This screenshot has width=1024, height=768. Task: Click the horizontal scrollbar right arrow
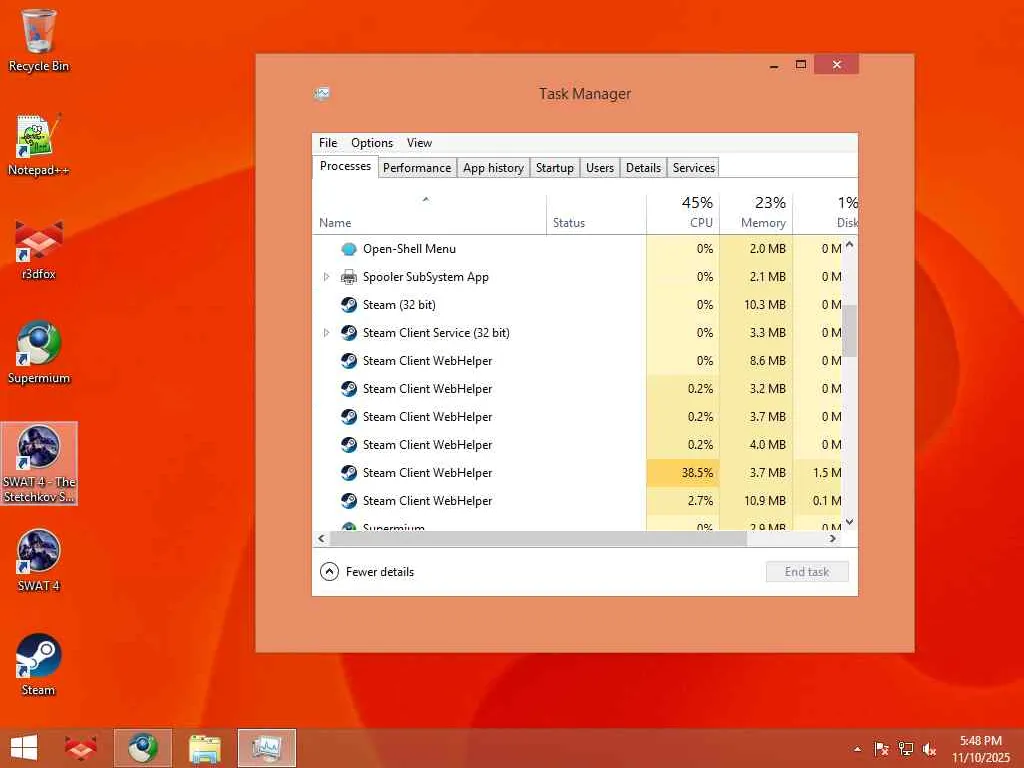(833, 539)
